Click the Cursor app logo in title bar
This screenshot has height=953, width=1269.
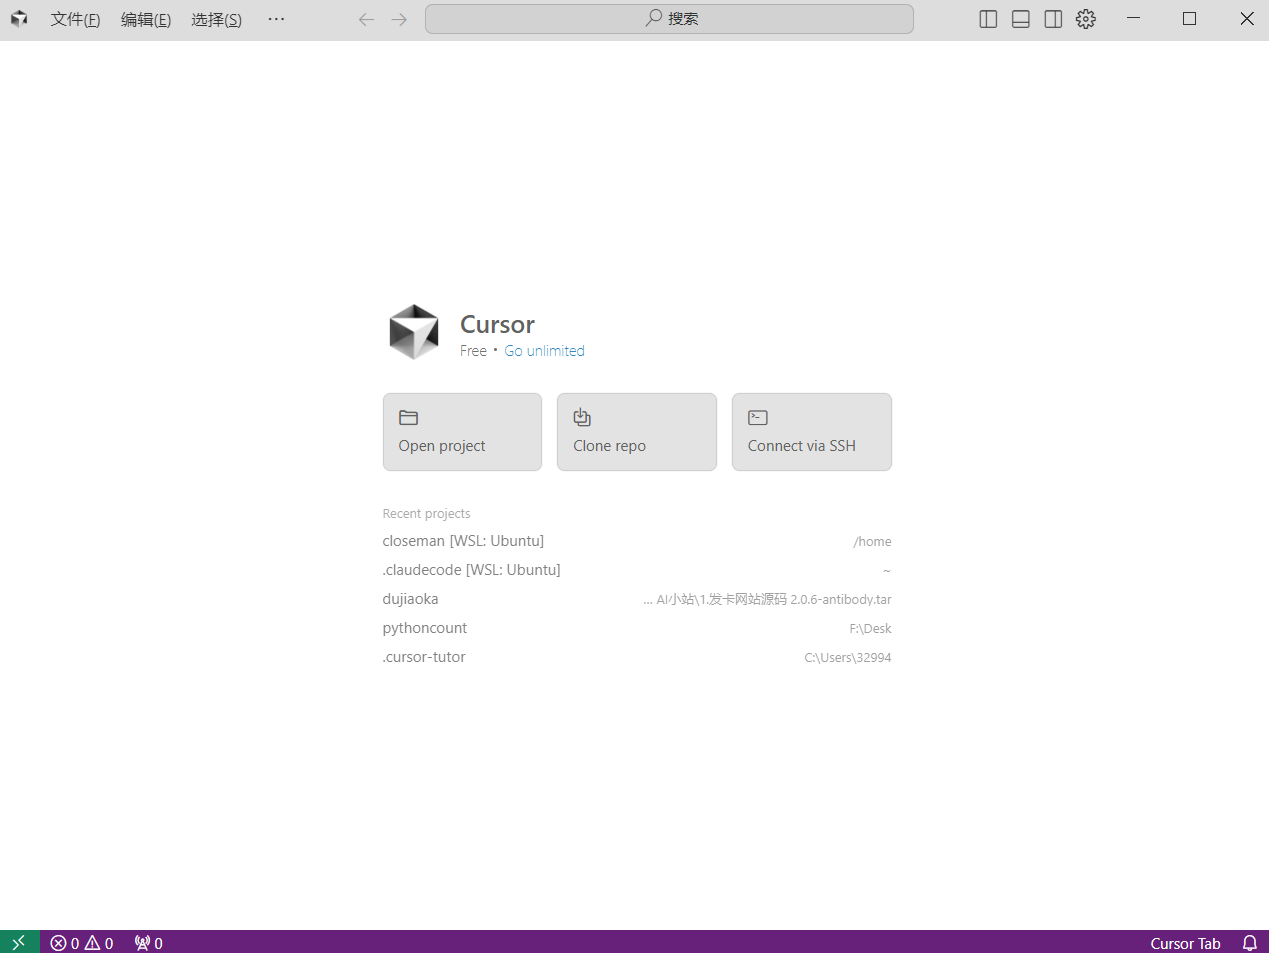click(x=19, y=18)
